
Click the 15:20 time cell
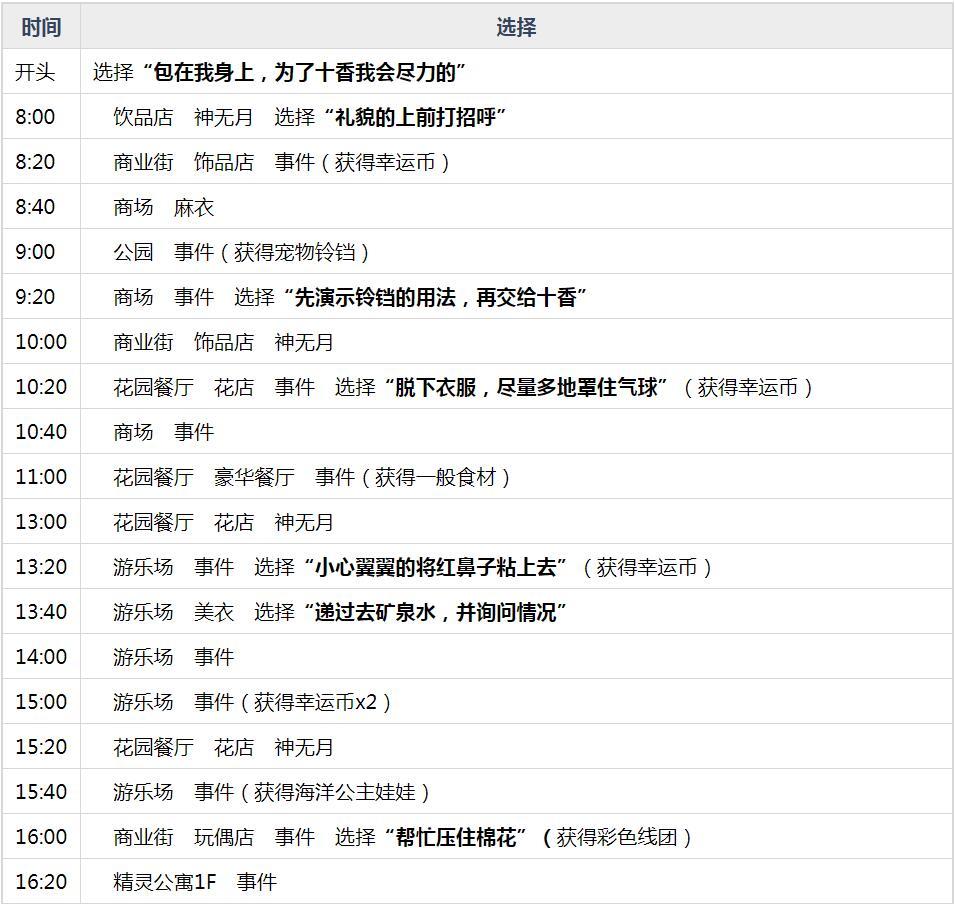click(x=41, y=747)
